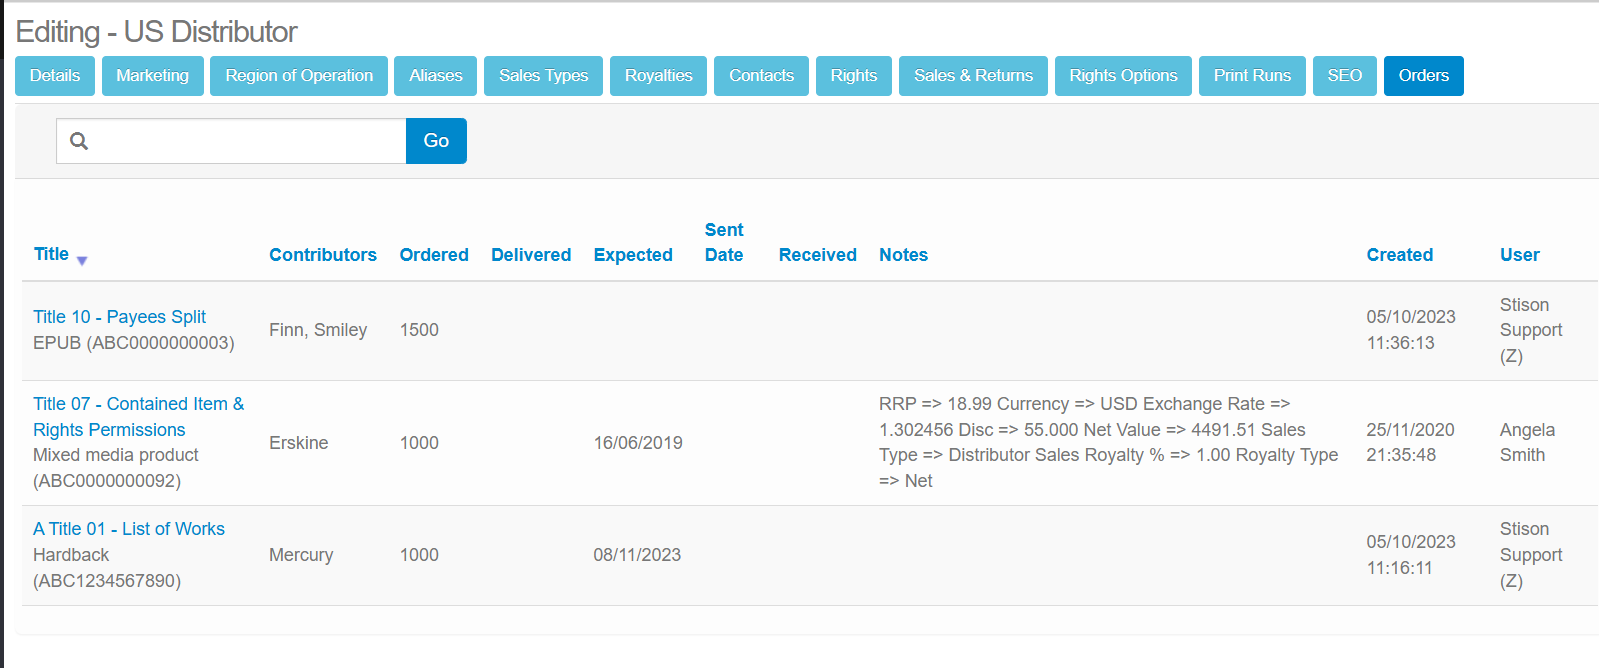Sort by the Expected column header
The height and width of the screenshot is (668, 1599).
pyautogui.click(x=633, y=255)
